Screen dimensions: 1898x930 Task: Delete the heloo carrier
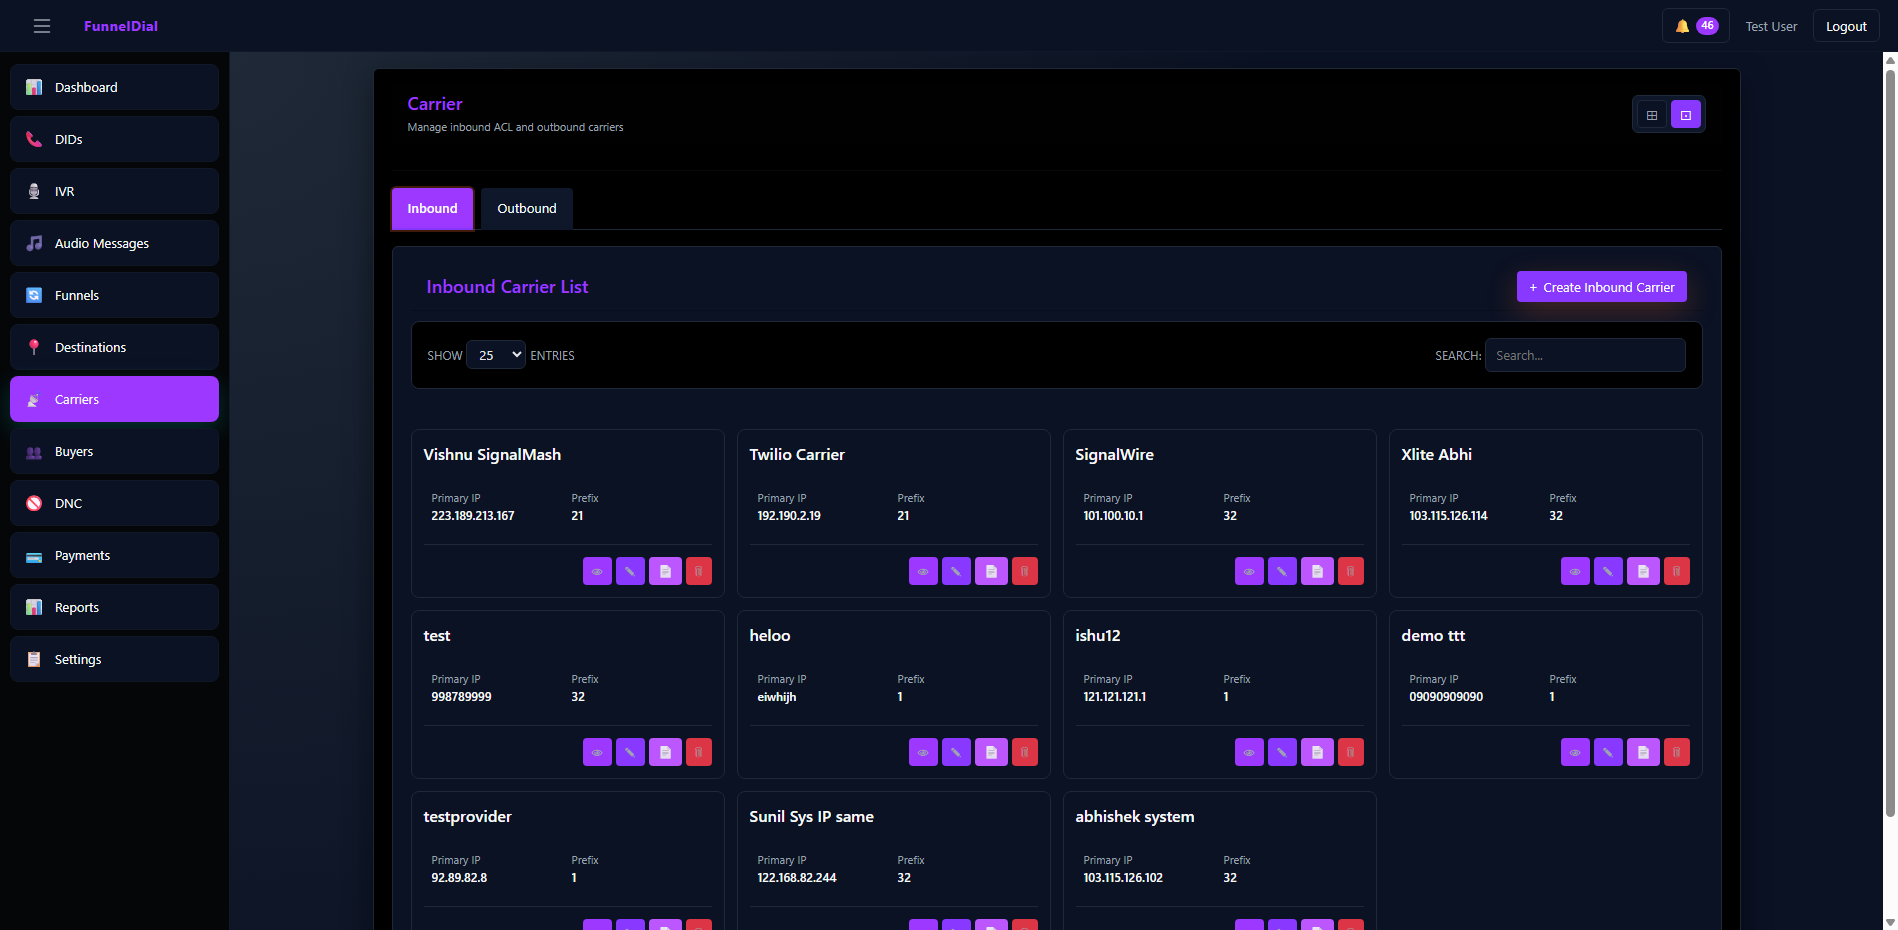[x=1024, y=752]
